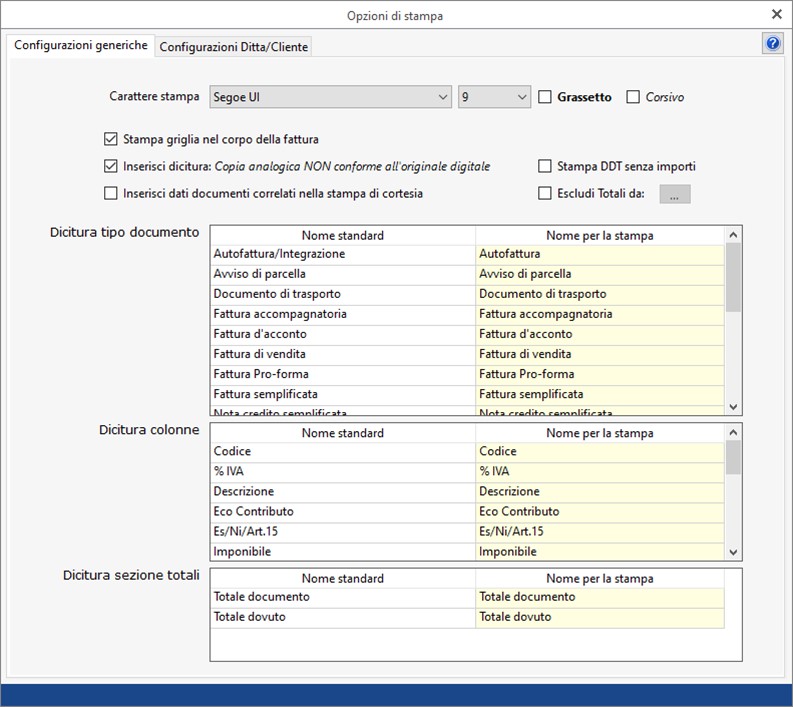Edit print name cell '% IVA'
This screenshot has height=707, width=793.
pos(600,471)
